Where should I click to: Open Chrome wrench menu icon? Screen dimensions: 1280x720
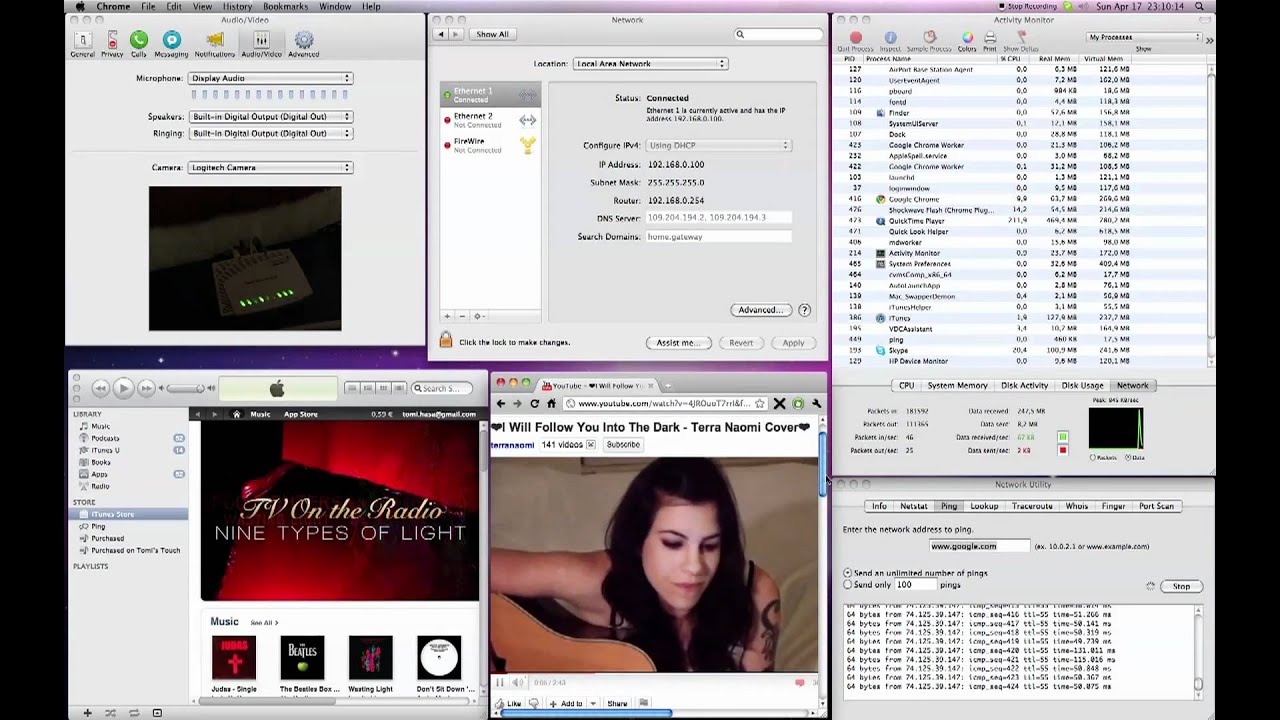click(x=816, y=404)
